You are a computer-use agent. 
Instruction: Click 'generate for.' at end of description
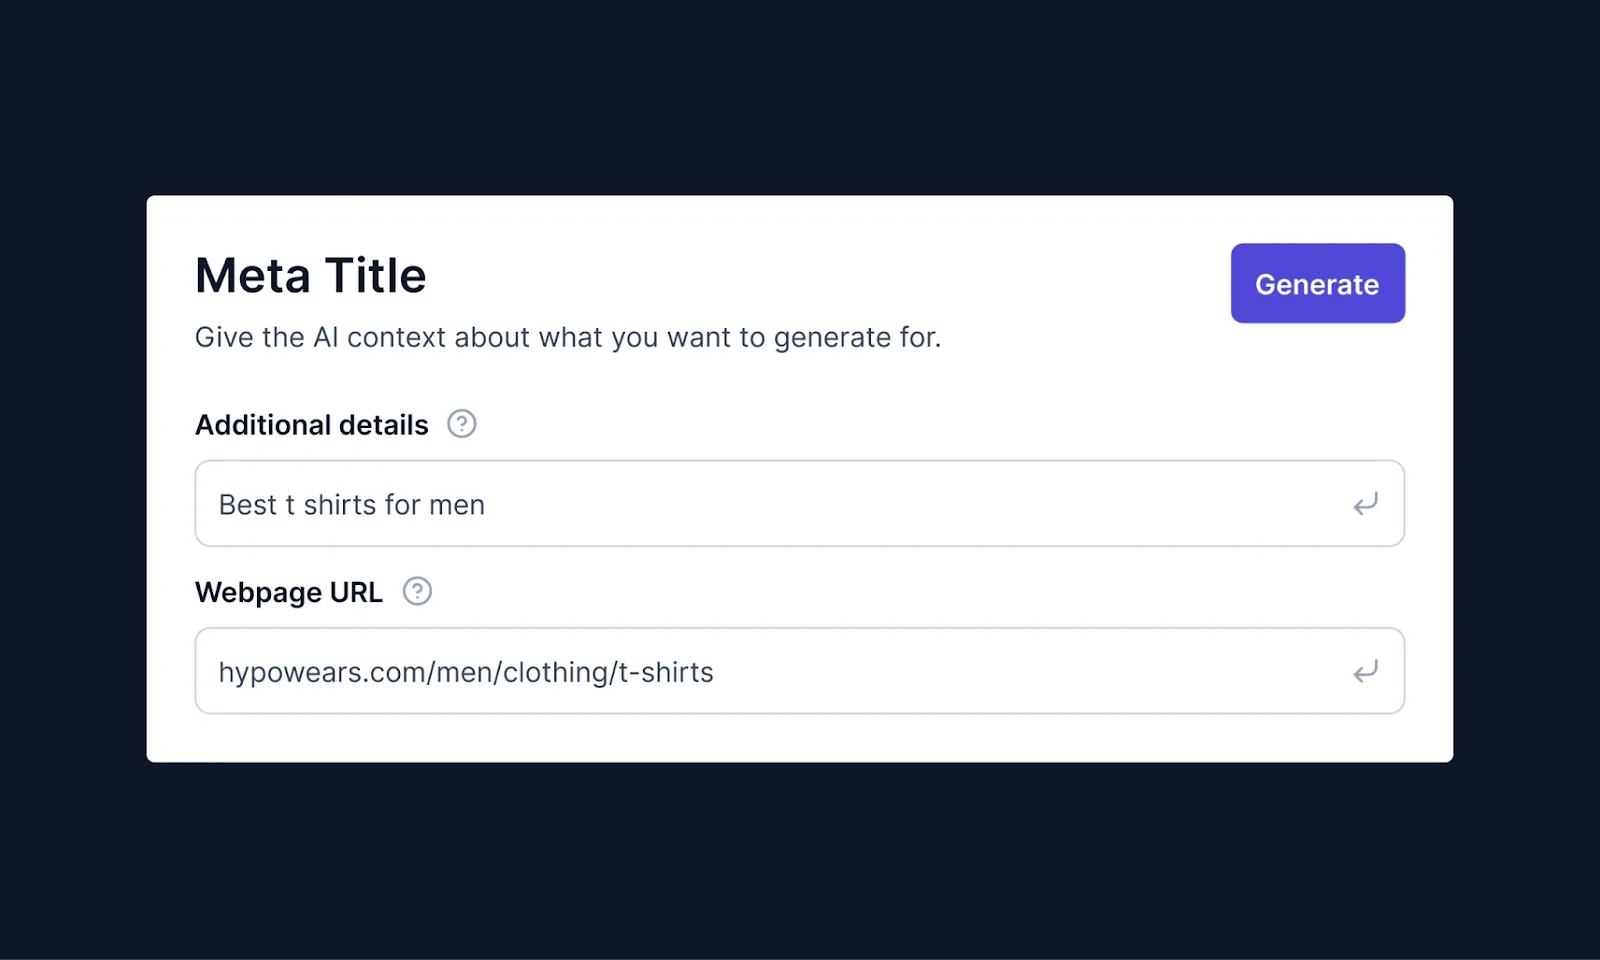[857, 338]
